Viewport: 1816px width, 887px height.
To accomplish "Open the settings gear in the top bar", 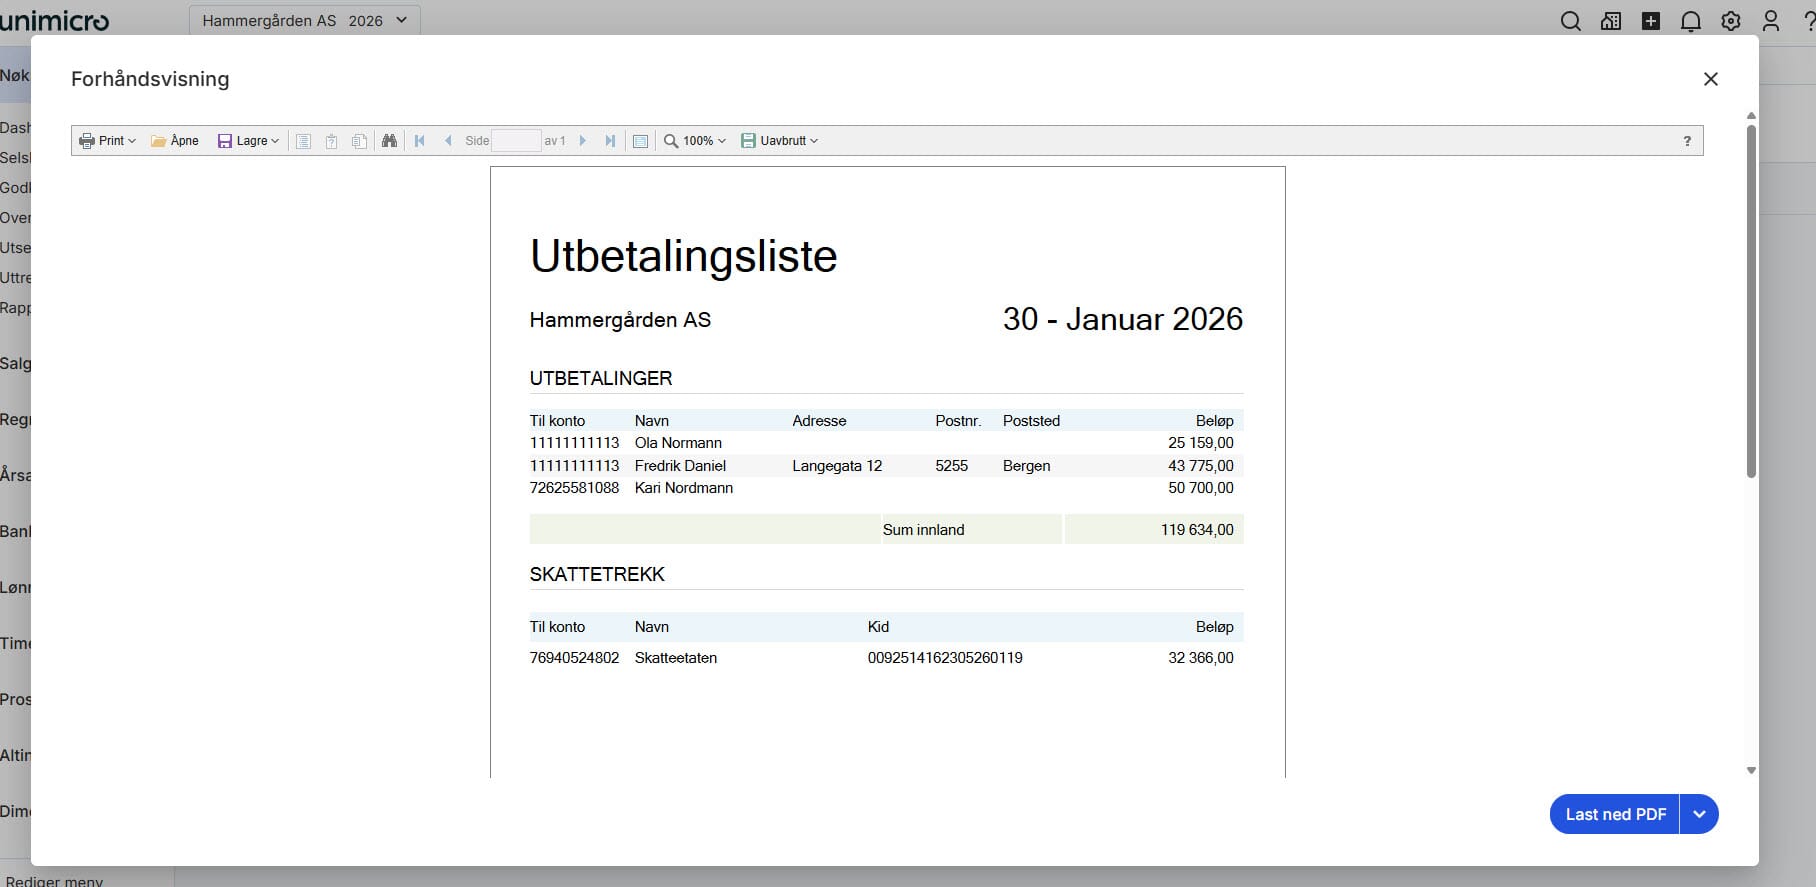I will 1730,21.
